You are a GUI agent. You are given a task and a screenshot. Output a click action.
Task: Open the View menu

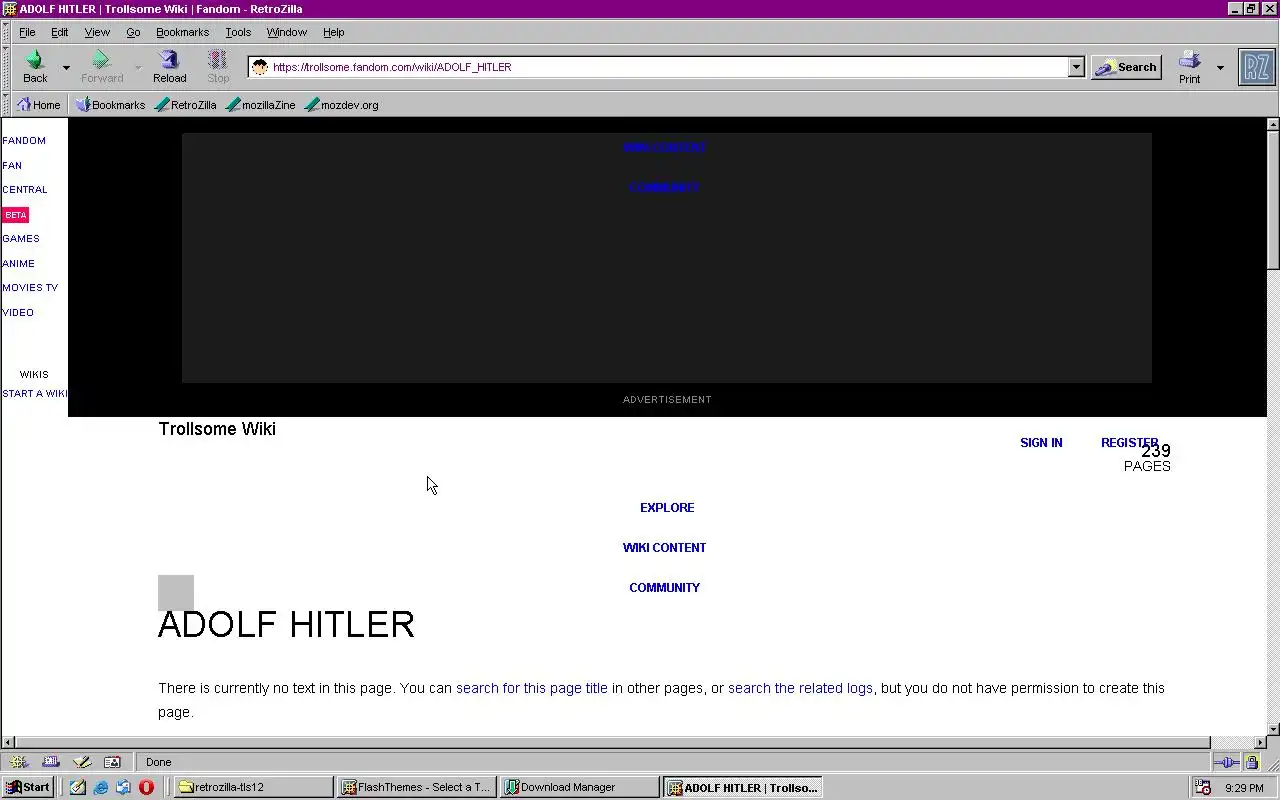[x=97, y=32]
